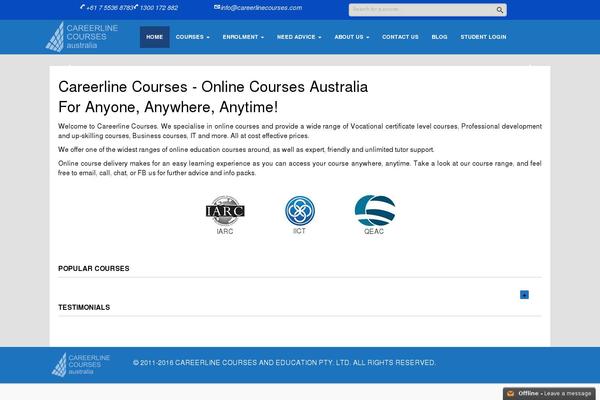Click the search magnifier icon
600x400 pixels.
[x=500, y=10]
